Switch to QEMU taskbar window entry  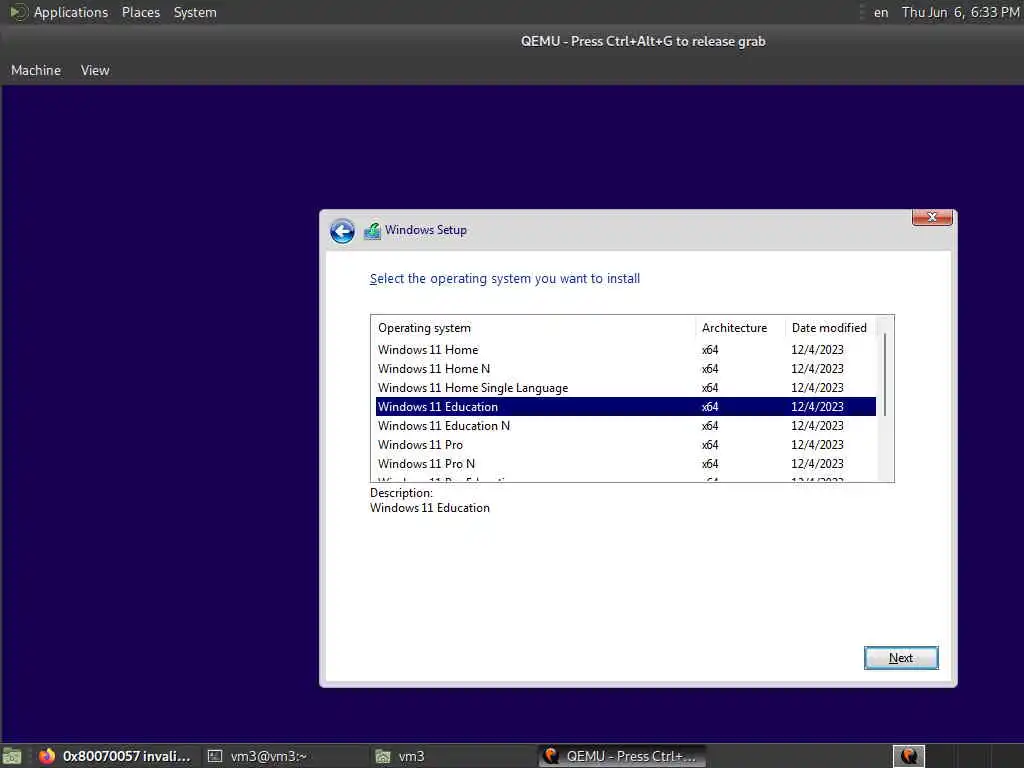pos(622,756)
